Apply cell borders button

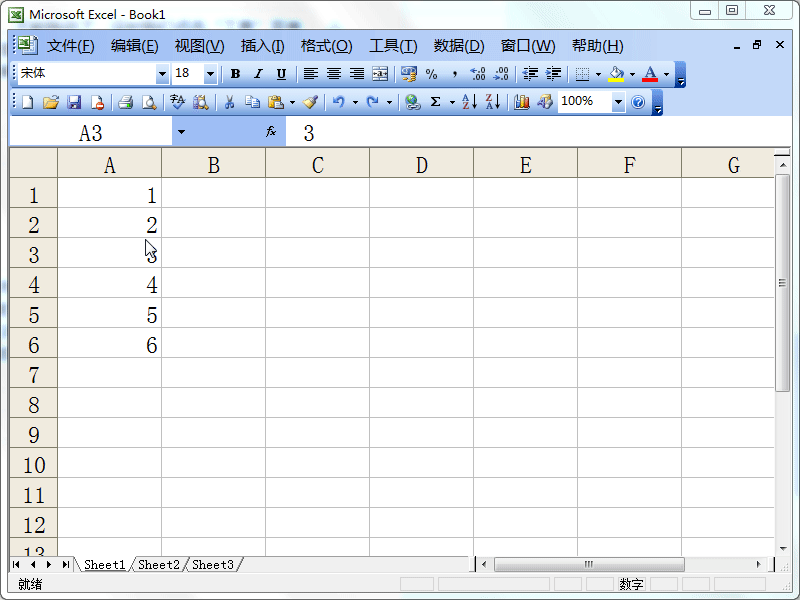click(582, 74)
